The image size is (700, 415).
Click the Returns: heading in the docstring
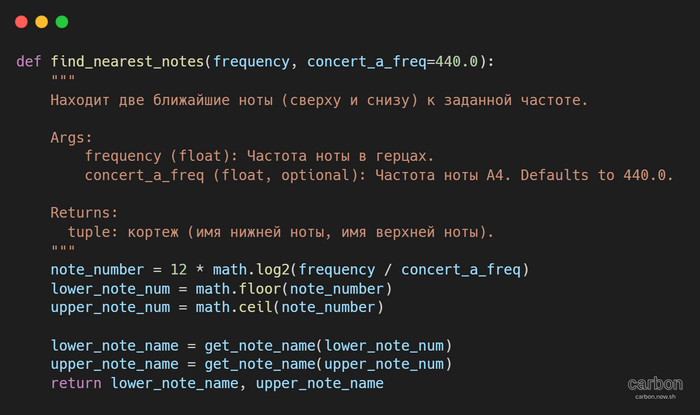[x=84, y=212]
